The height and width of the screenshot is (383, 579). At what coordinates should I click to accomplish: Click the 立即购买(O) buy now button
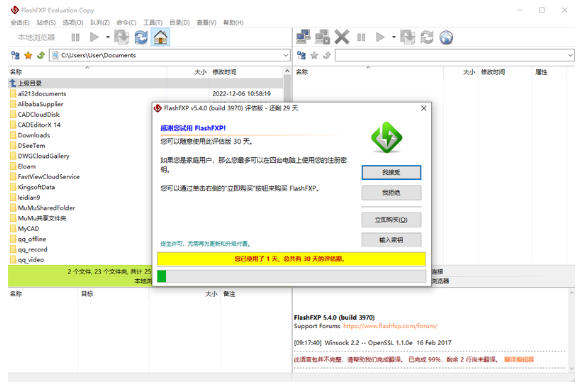[391, 220]
